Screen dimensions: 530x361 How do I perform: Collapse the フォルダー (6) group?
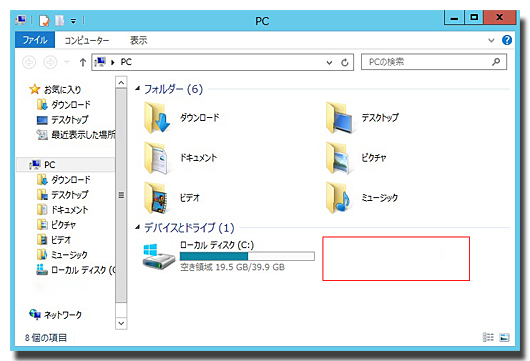pos(138,89)
